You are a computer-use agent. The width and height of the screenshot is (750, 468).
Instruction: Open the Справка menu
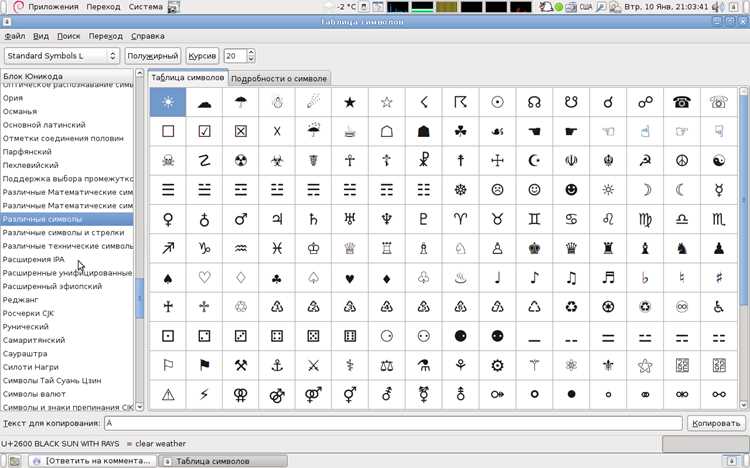(x=147, y=36)
